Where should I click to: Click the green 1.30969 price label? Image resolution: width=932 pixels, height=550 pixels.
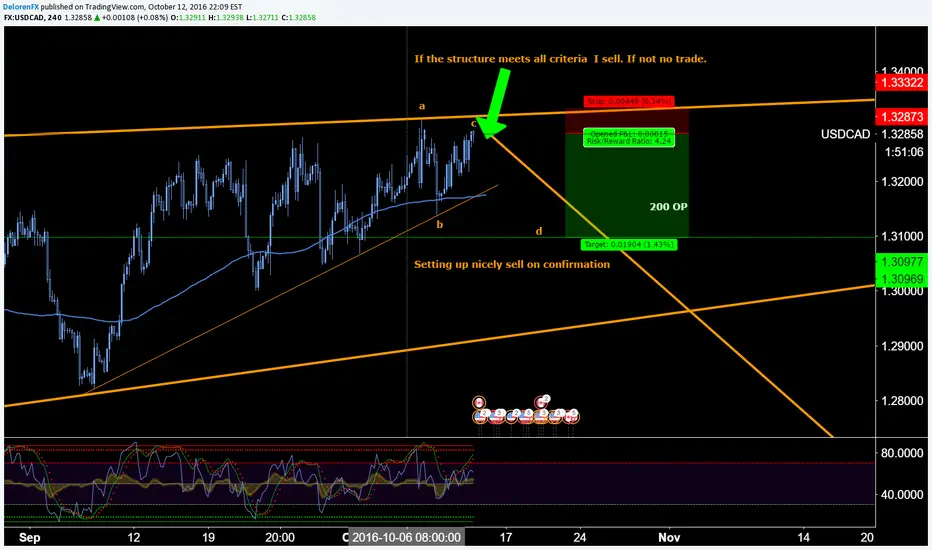click(x=902, y=279)
